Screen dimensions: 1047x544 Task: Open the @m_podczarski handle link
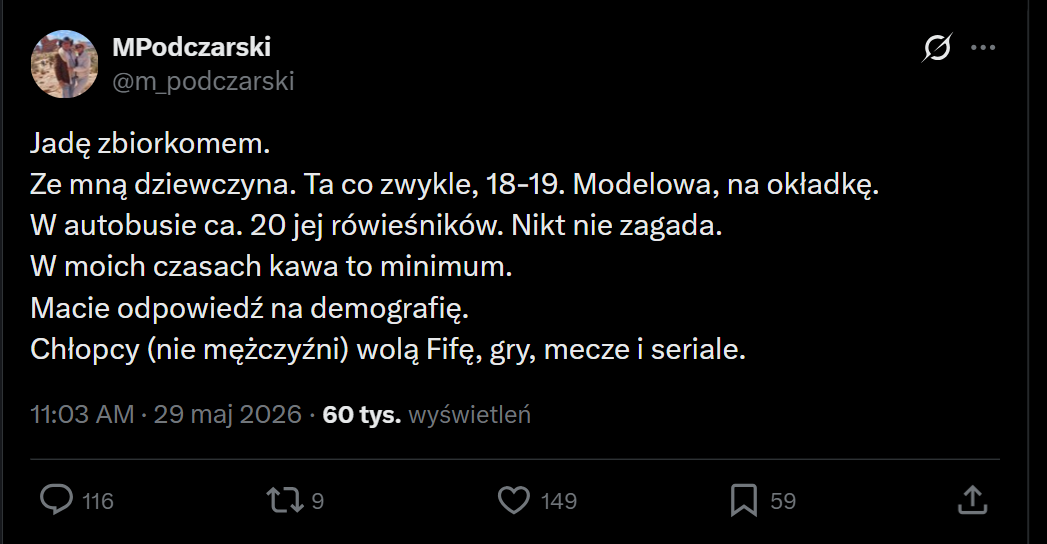[x=203, y=81]
